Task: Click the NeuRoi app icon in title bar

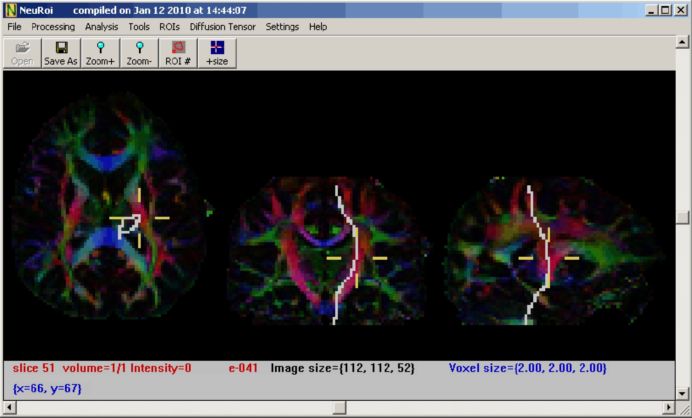Action: coord(10,9)
